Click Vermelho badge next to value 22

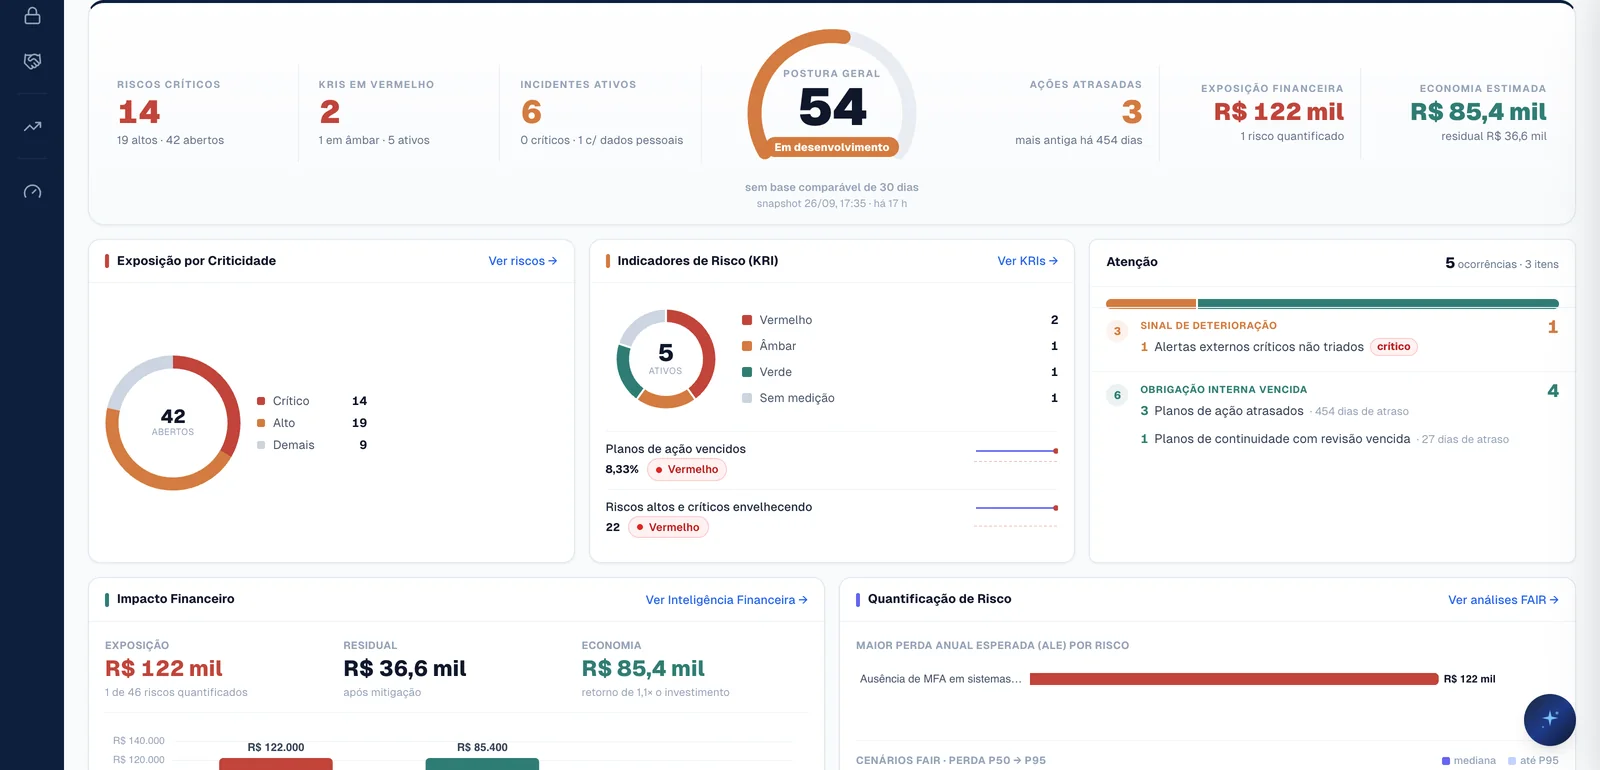click(668, 528)
